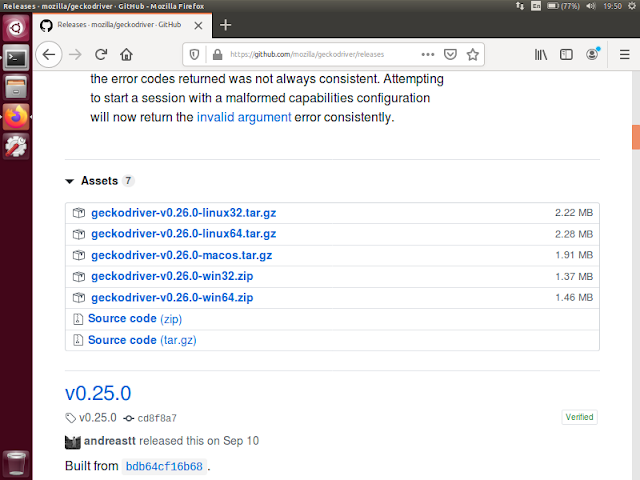Image resolution: width=640 pixels, height=480 pixels.
Task: Open the Firefox Library icon
Action: (x=540, y=55)
